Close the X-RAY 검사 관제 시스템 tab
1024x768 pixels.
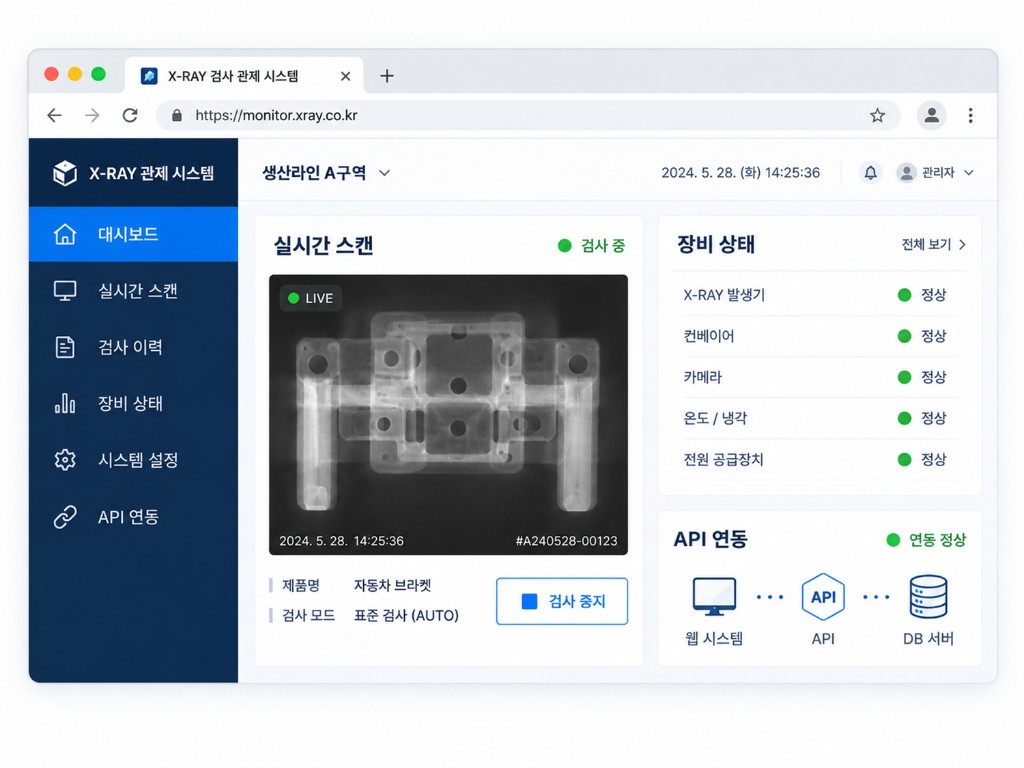click(345, 76)
